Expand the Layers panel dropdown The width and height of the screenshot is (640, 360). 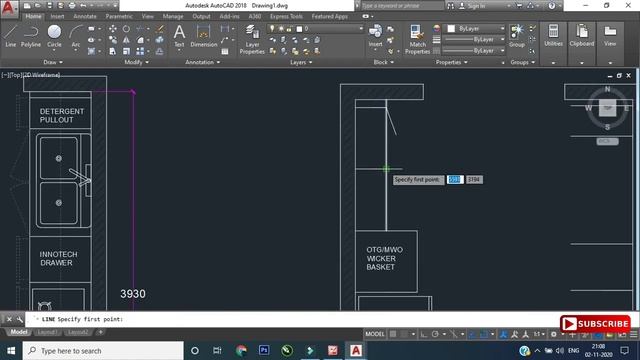point(301,62)
